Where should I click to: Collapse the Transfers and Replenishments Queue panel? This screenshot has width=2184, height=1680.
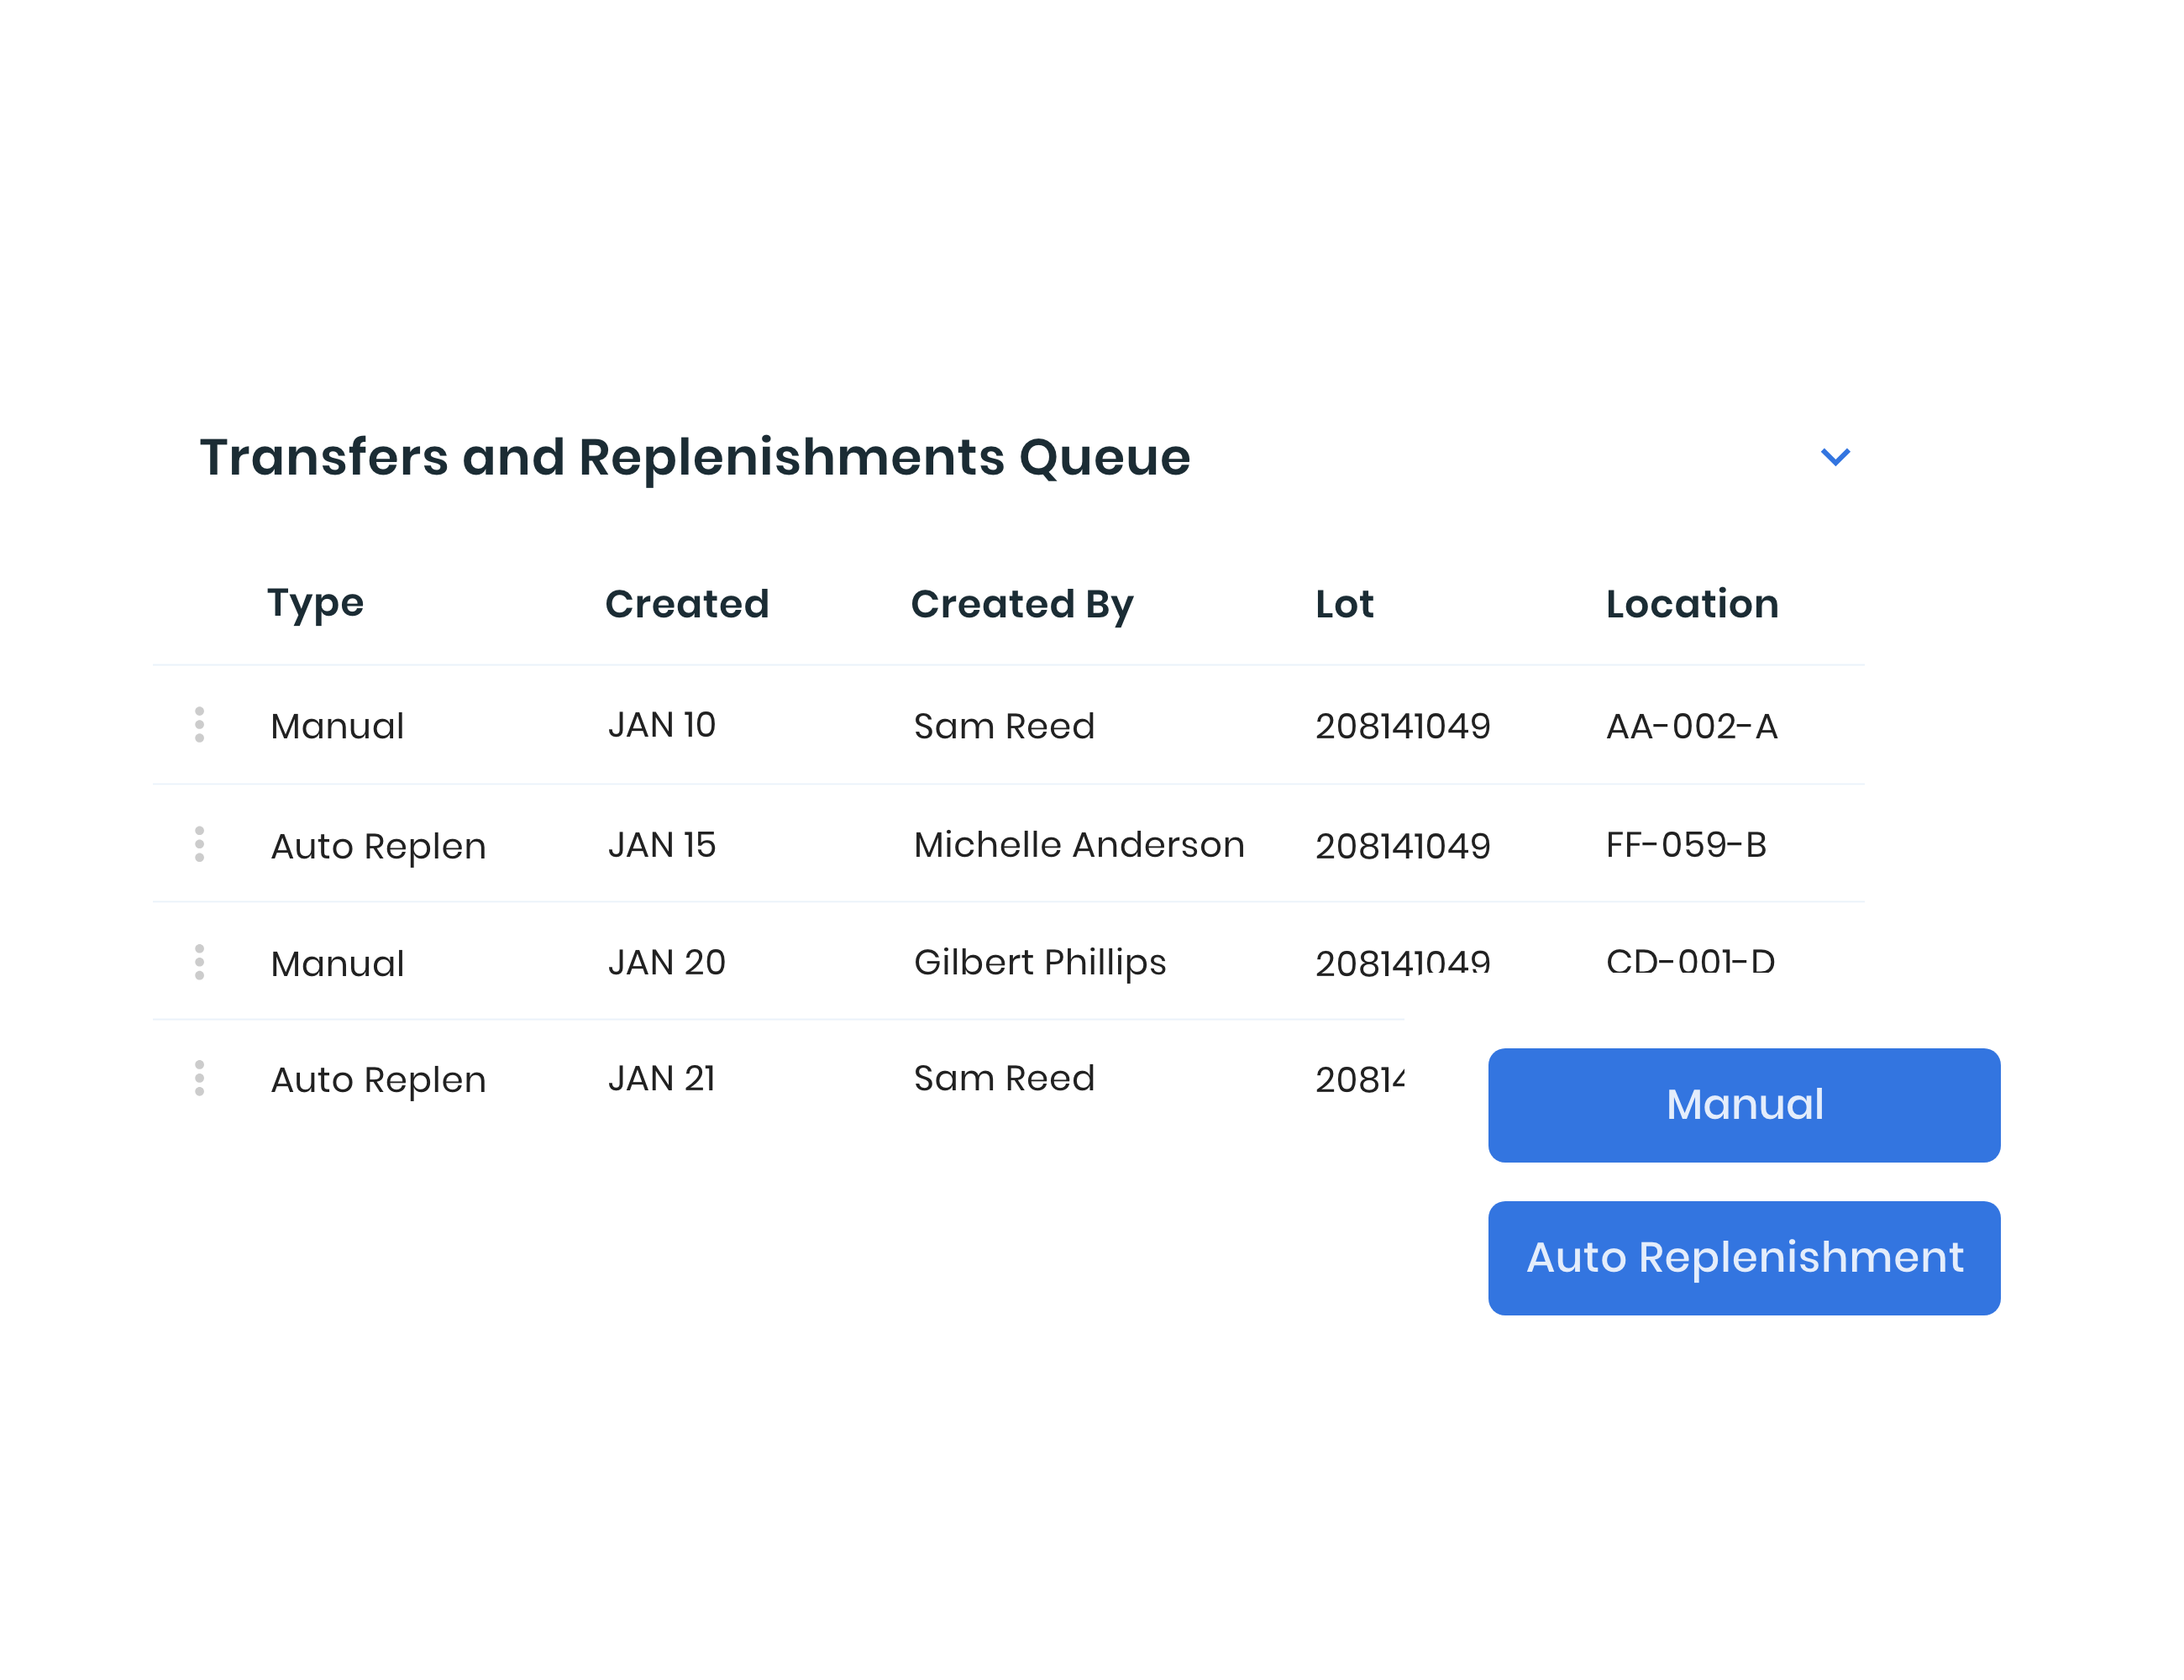pos(1835,457)
